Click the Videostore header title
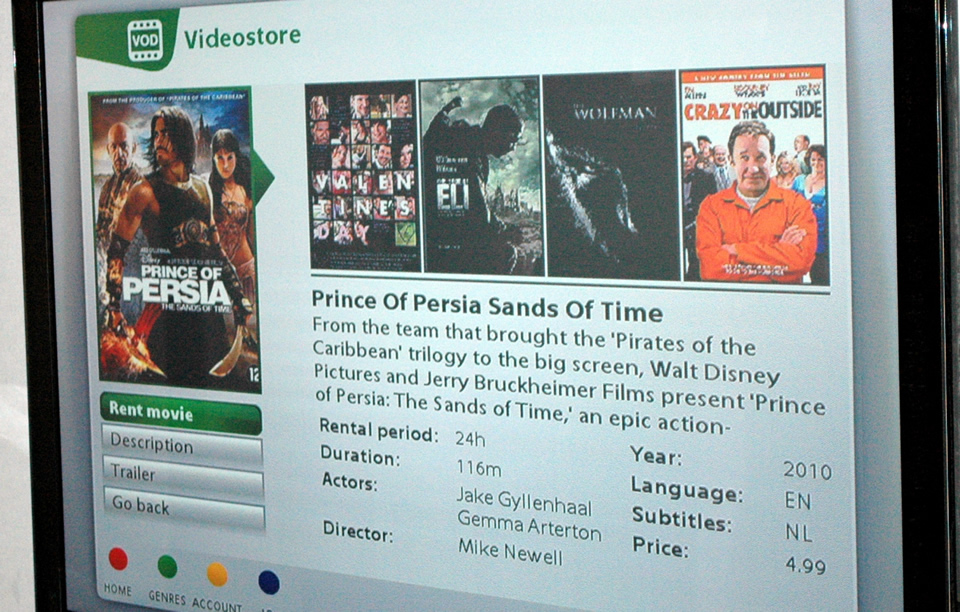This screenshot has height=612, width=960. coord(242,38)
